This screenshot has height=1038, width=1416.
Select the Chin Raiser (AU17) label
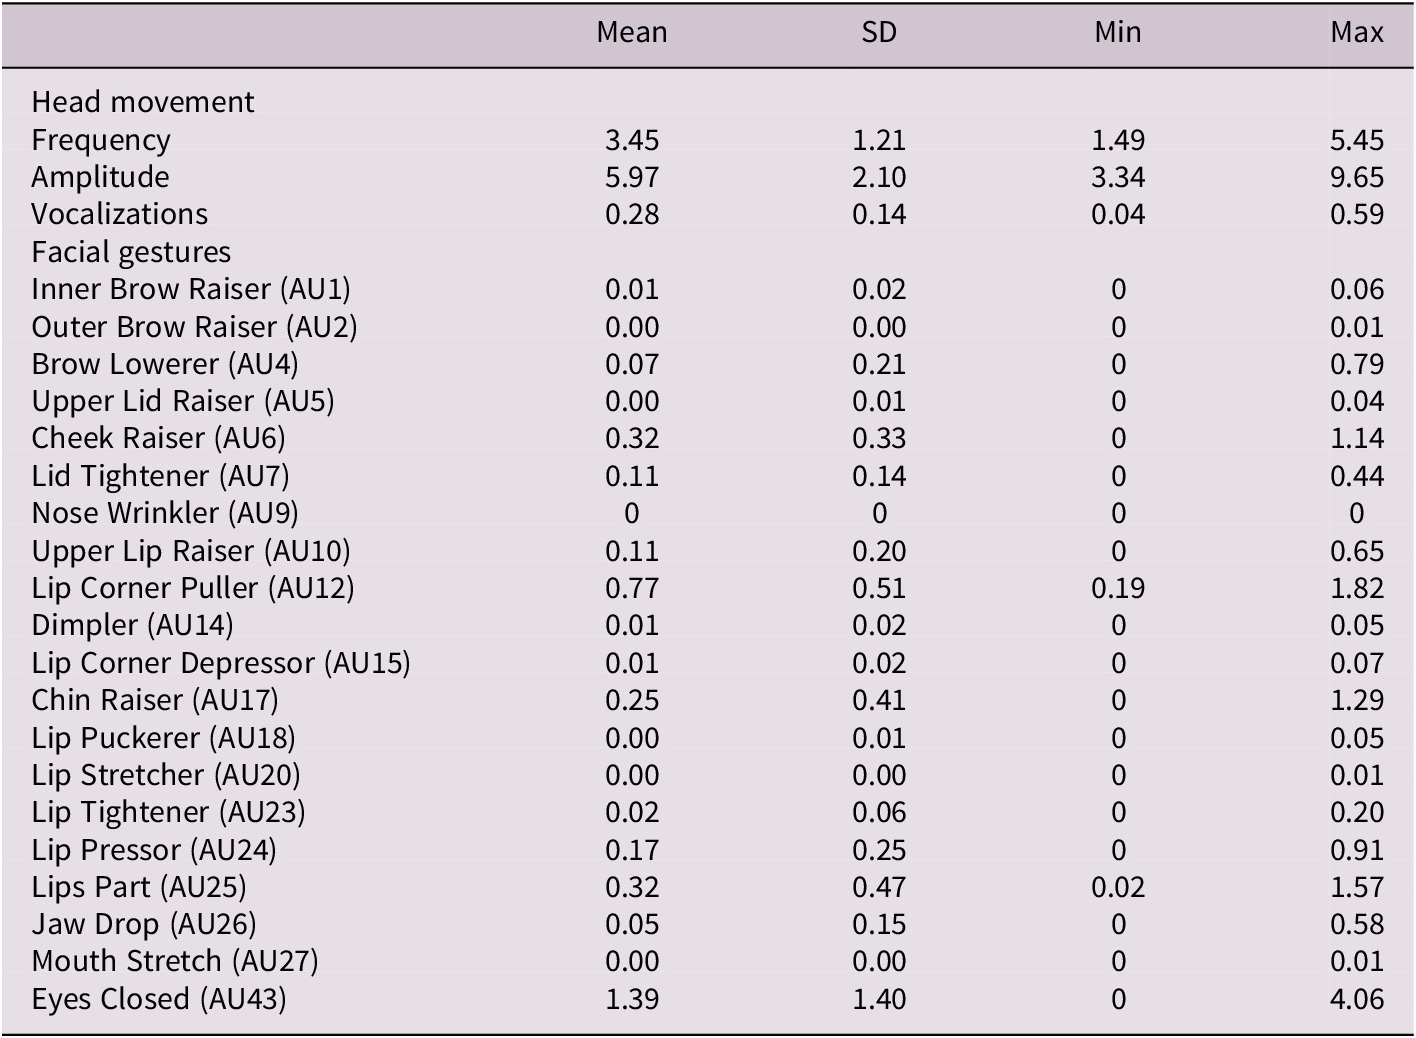(x=155, y=700)
